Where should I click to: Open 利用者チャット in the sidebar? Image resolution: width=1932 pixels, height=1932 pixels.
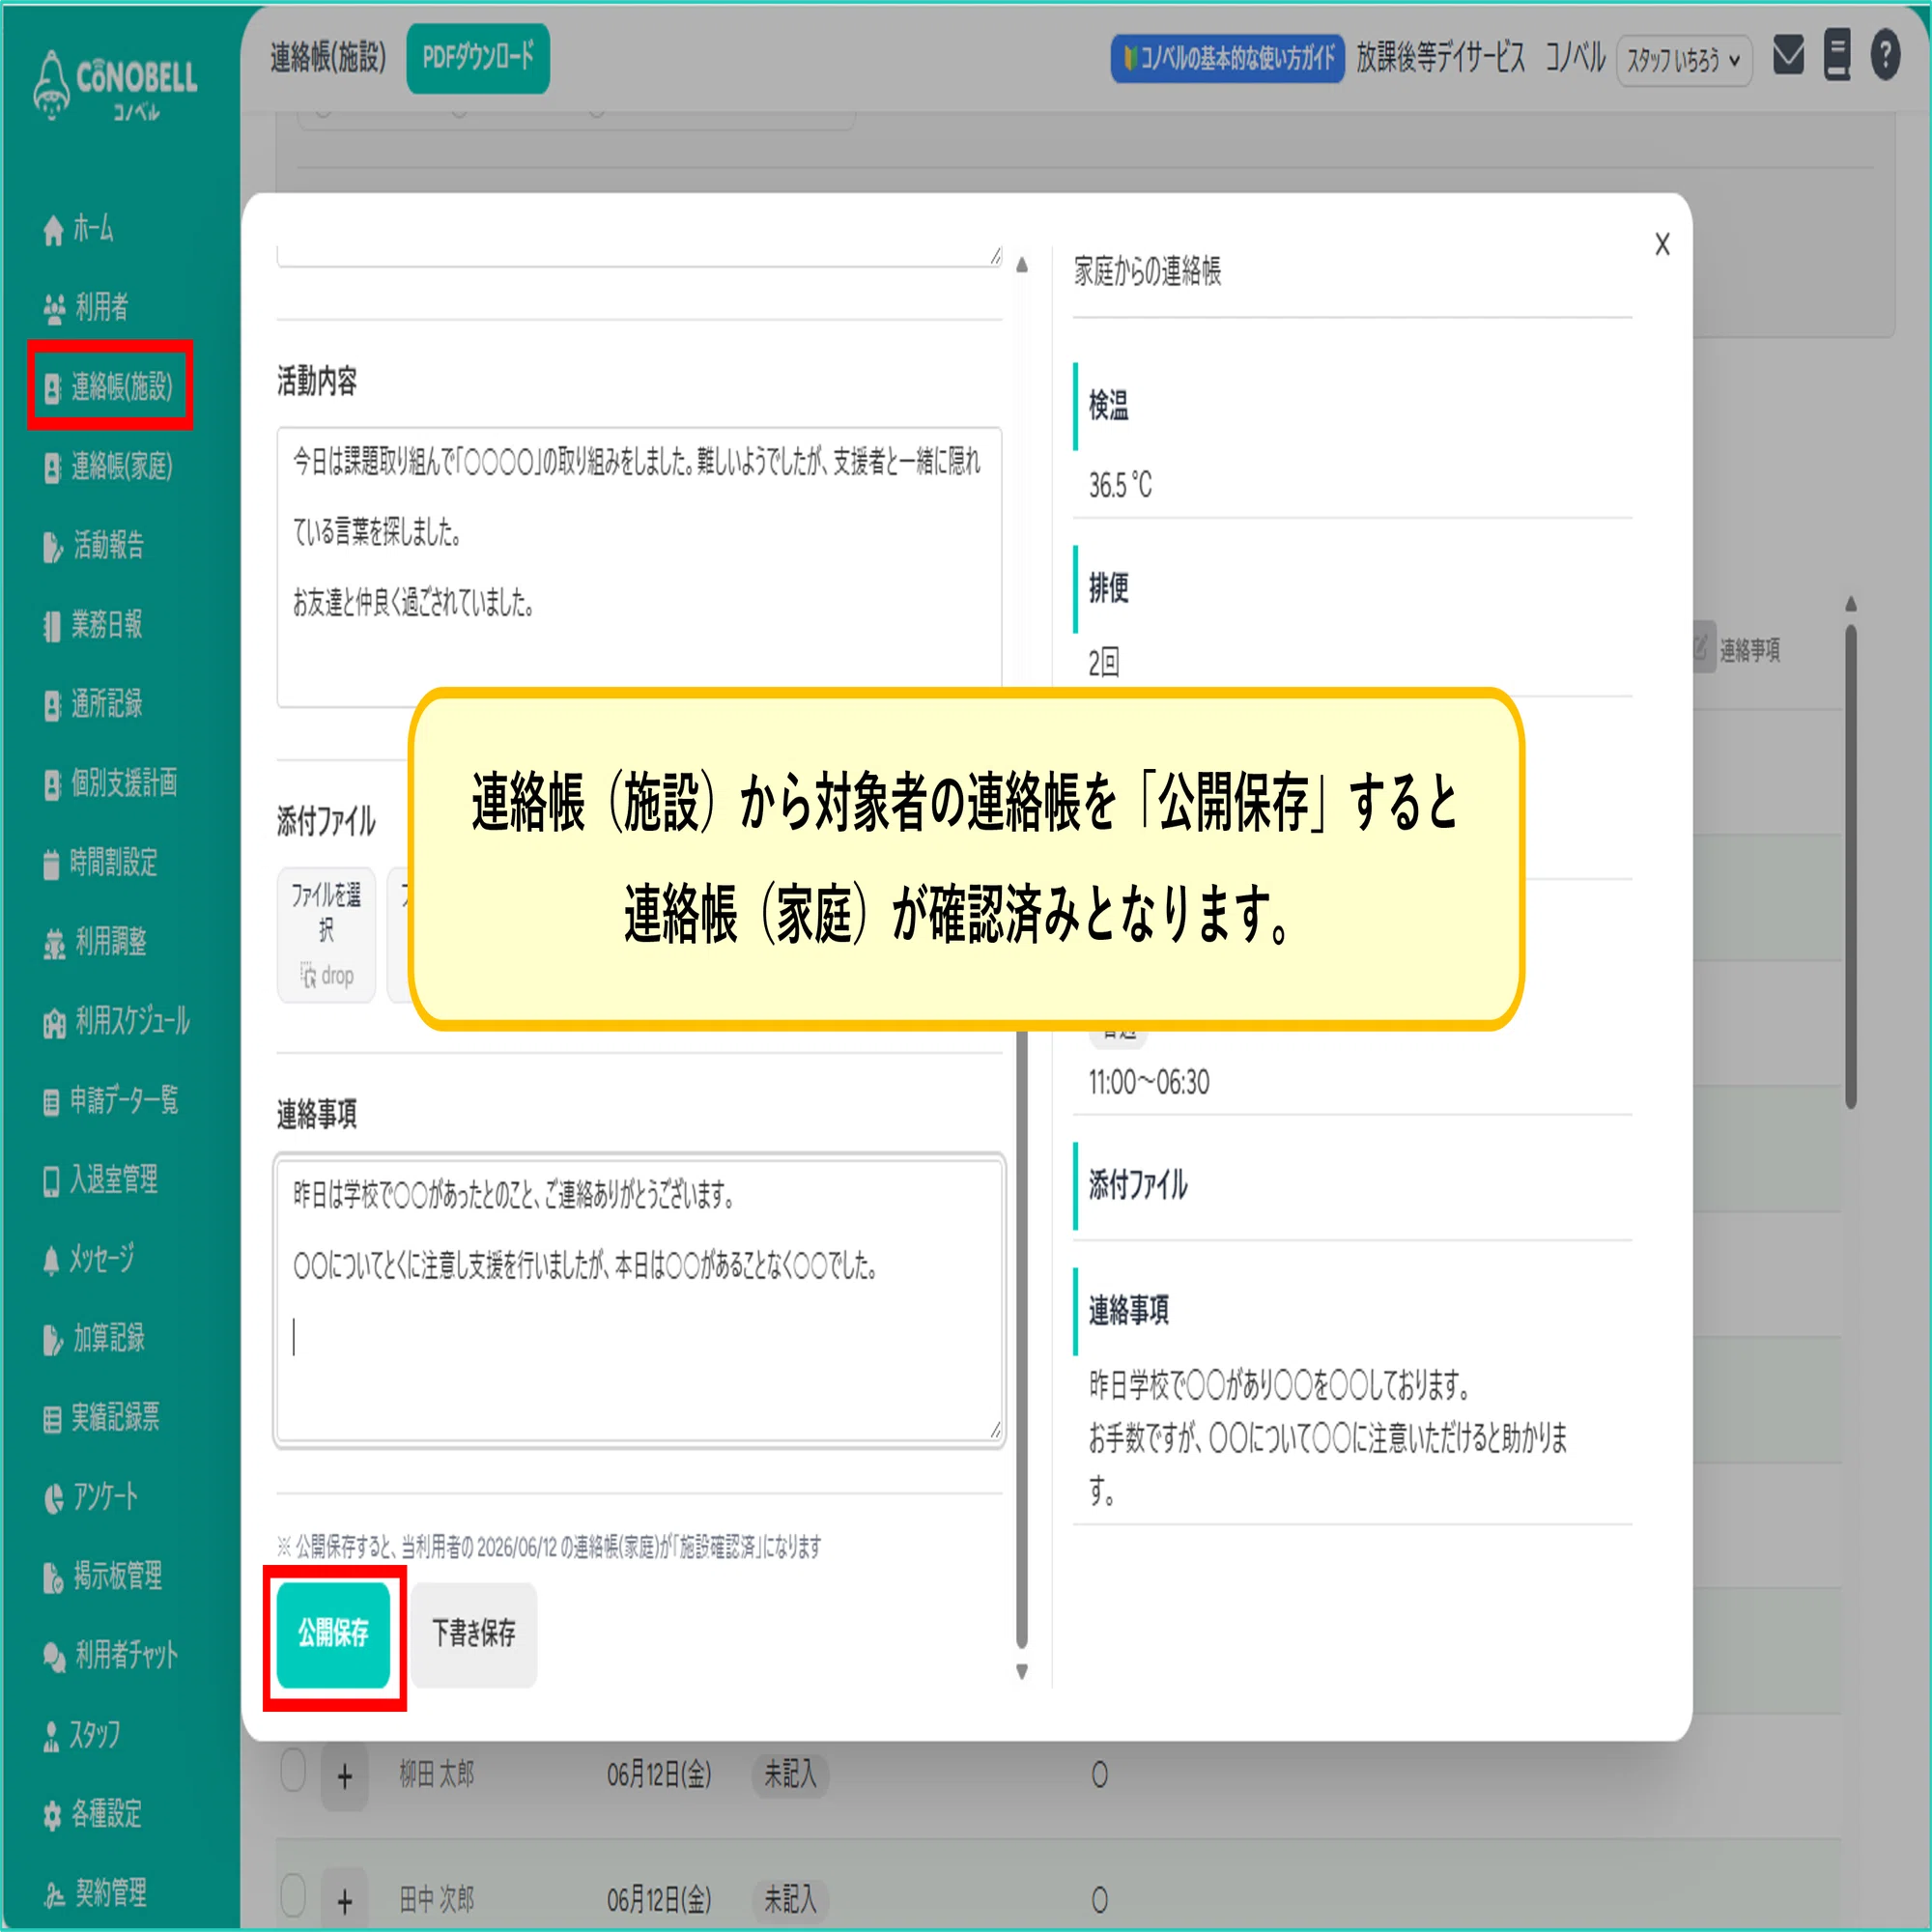tap(110, 1655)
